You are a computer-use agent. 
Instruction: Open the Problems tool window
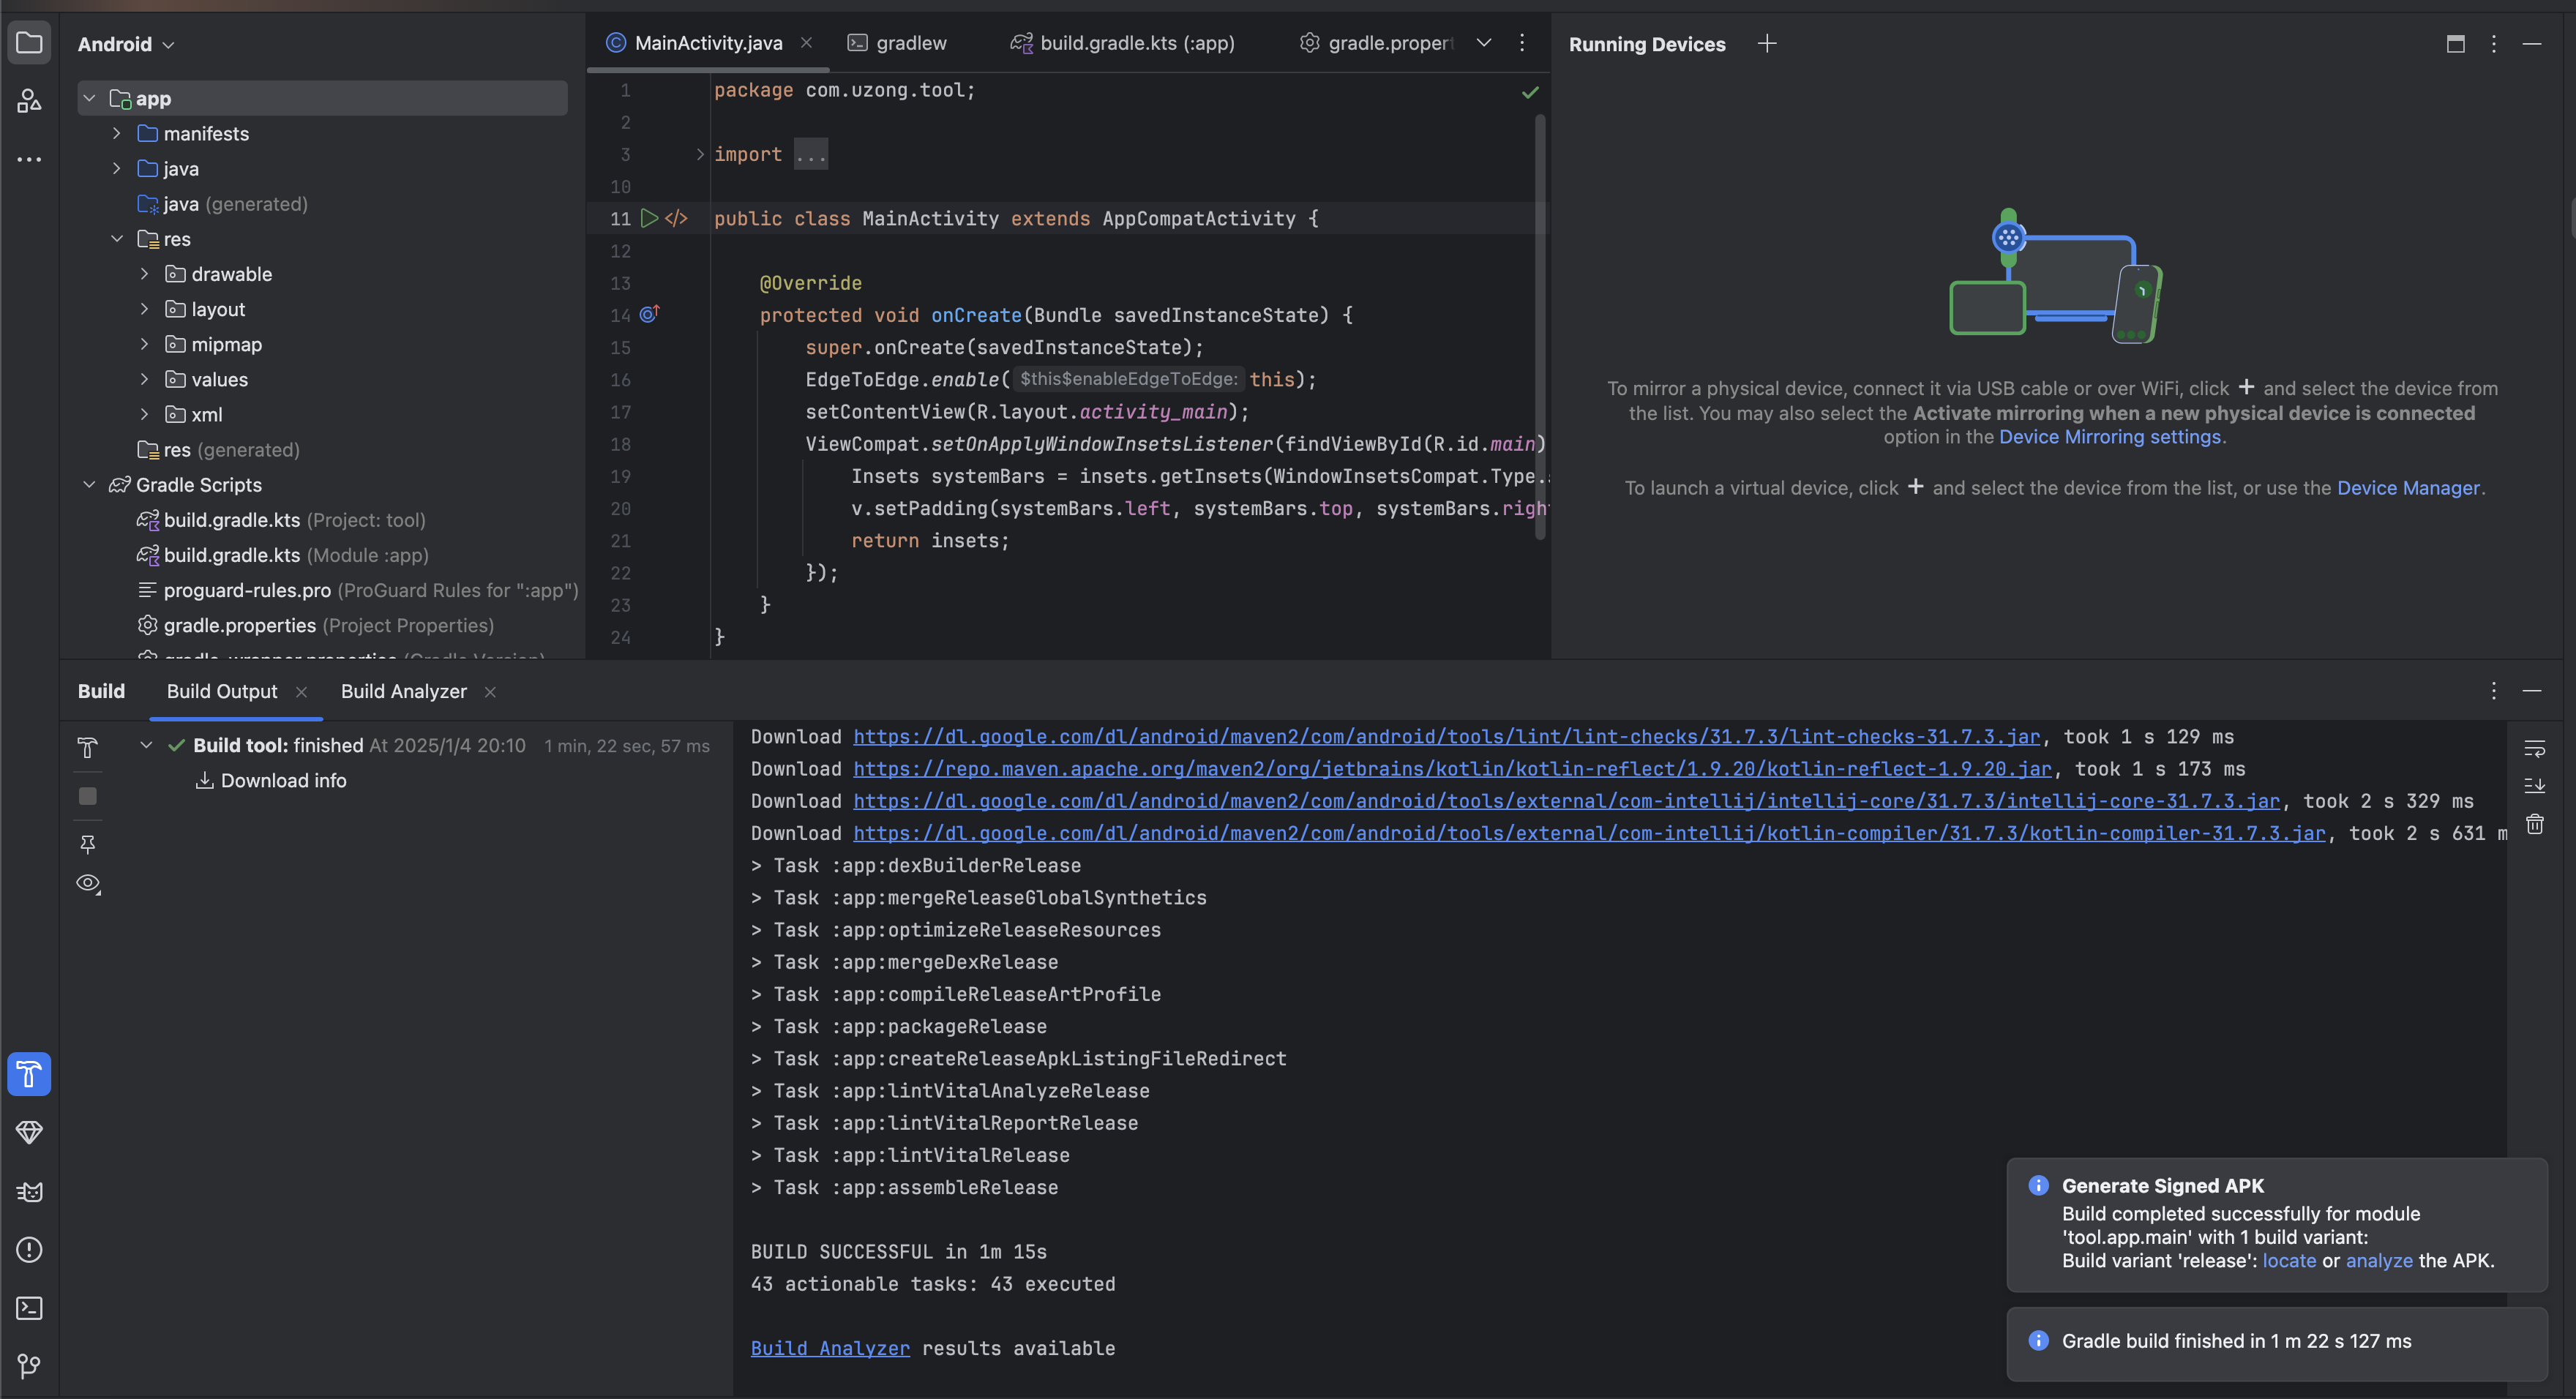pos(29,1250)
